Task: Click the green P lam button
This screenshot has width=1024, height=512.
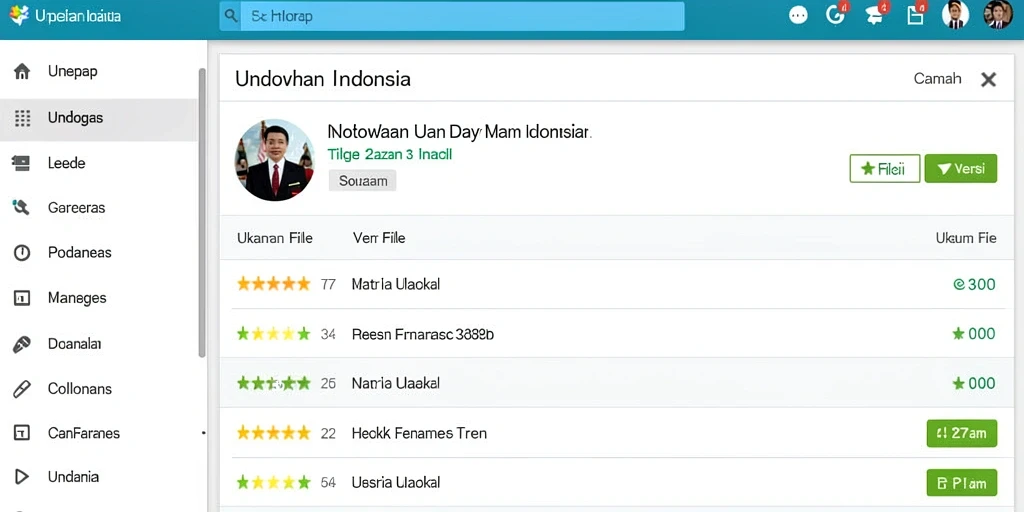Action: click(961, 483)
